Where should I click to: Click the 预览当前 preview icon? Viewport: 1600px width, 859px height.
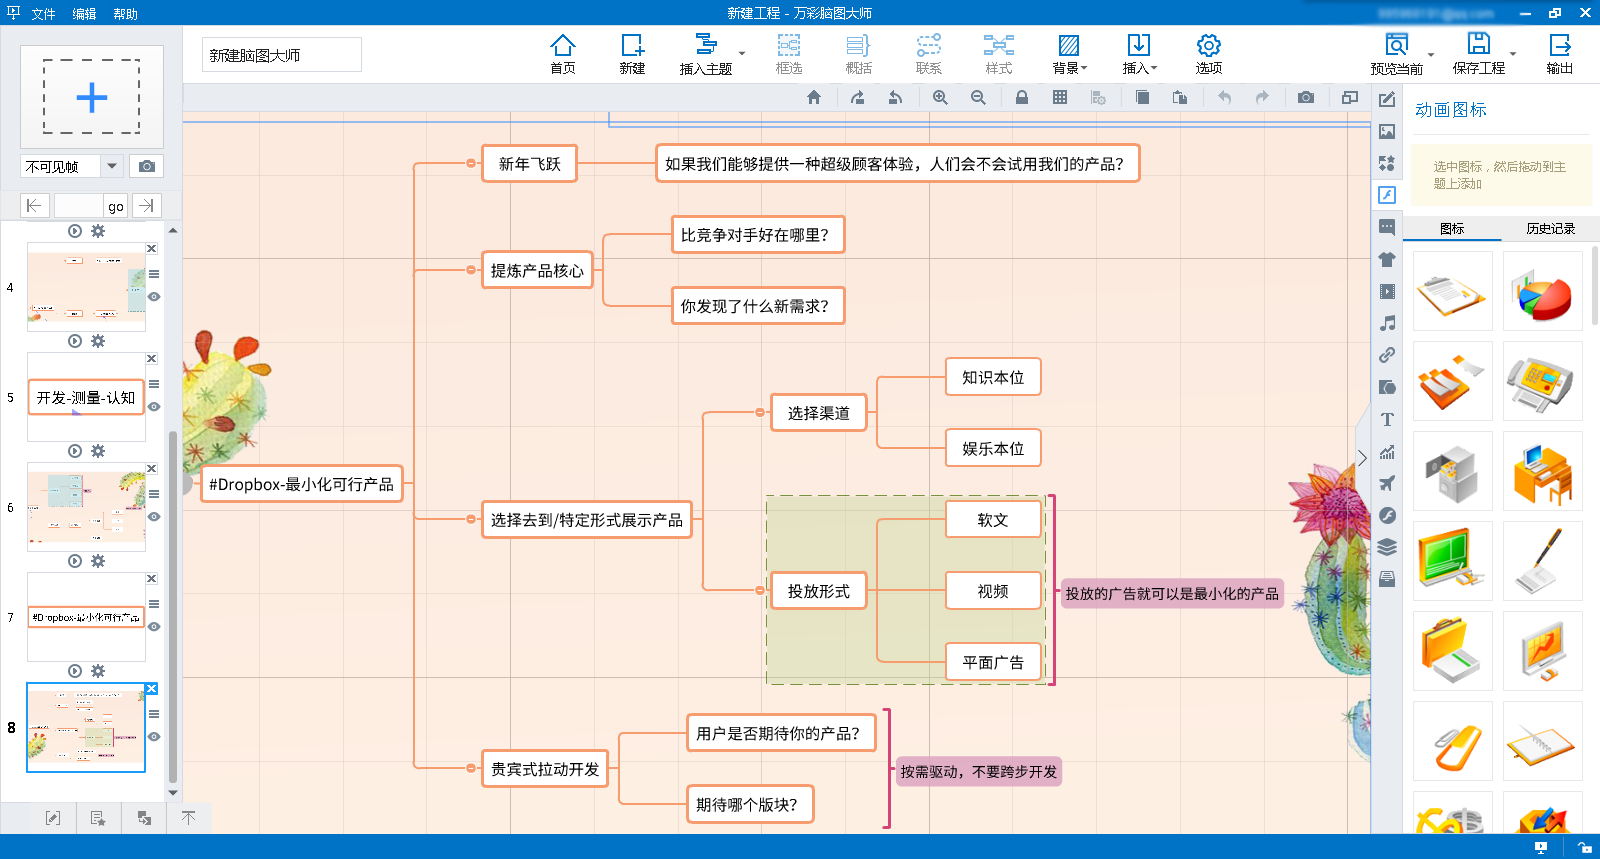tap(1397, 53)
